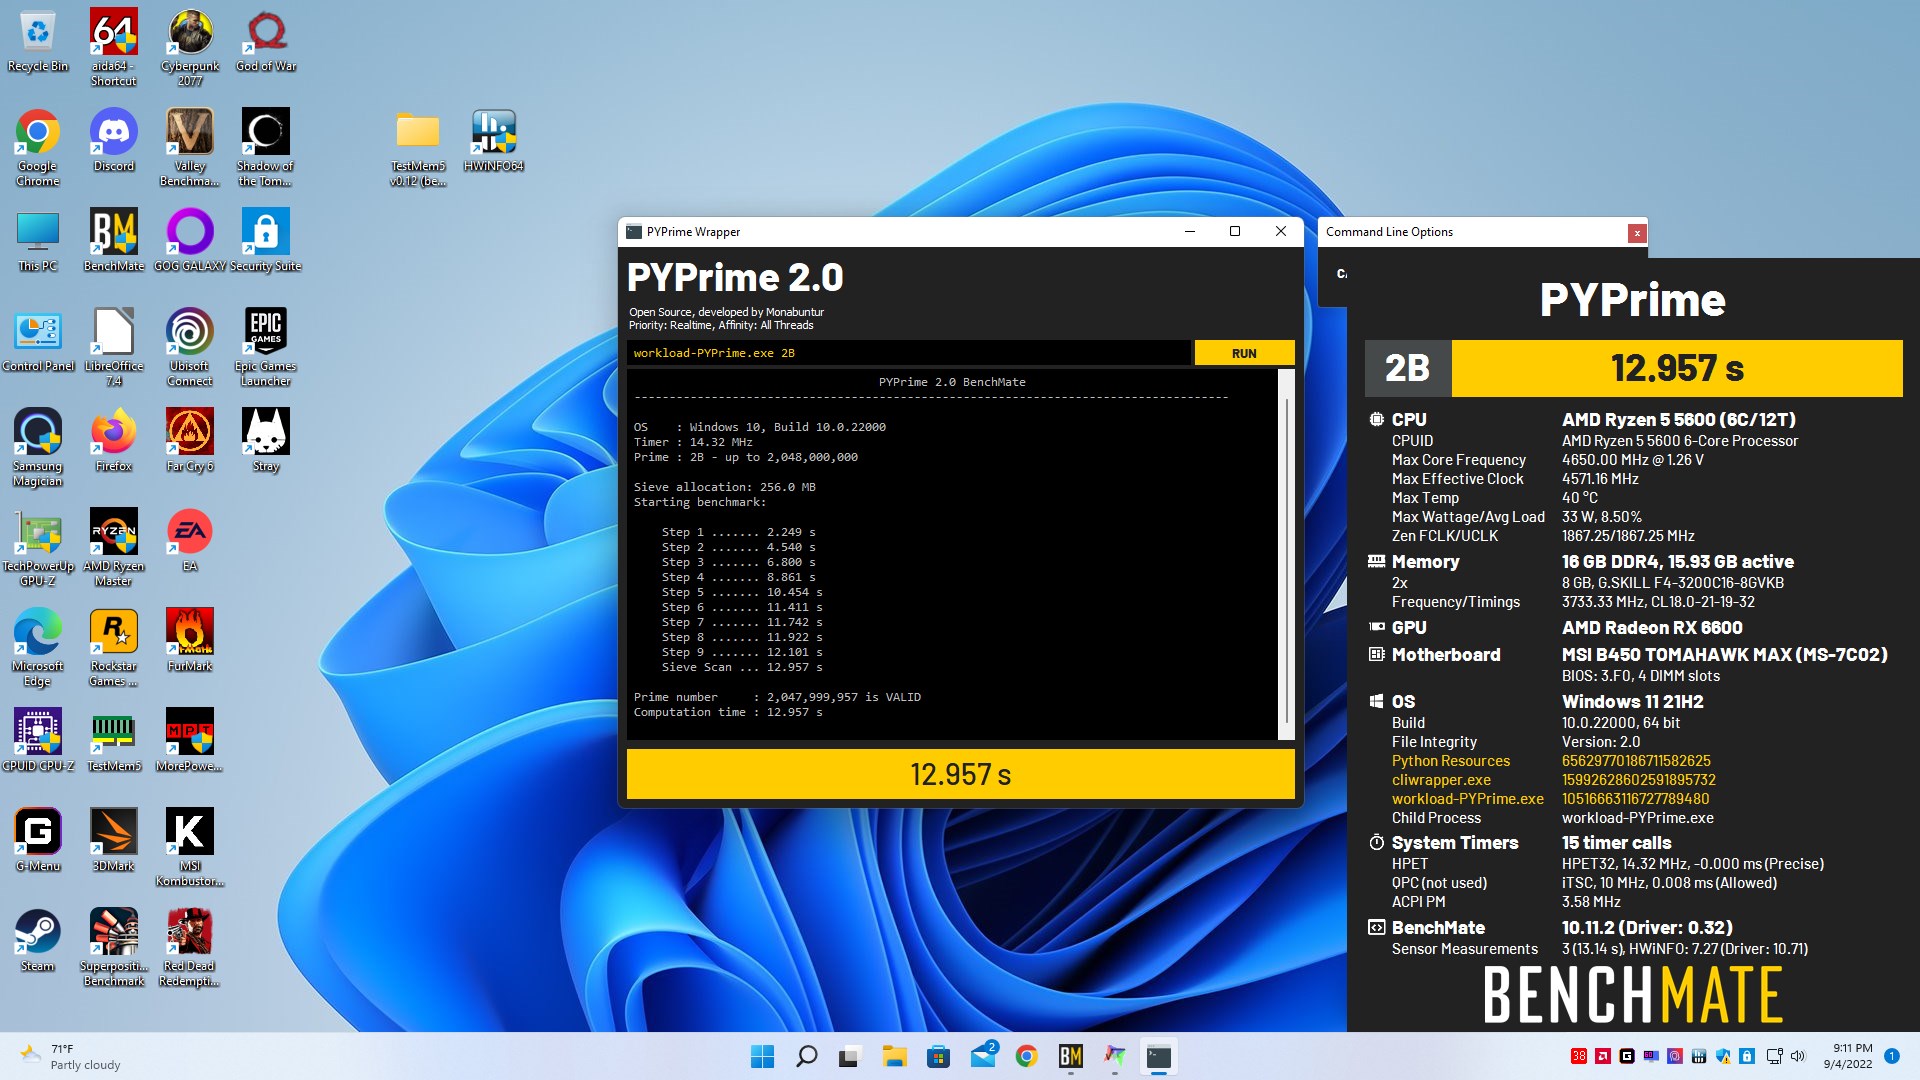Open the Cyberpunk 2077 desktop icon
This screenshot has width=1920, height=1080.
click(x=190, y=48)
